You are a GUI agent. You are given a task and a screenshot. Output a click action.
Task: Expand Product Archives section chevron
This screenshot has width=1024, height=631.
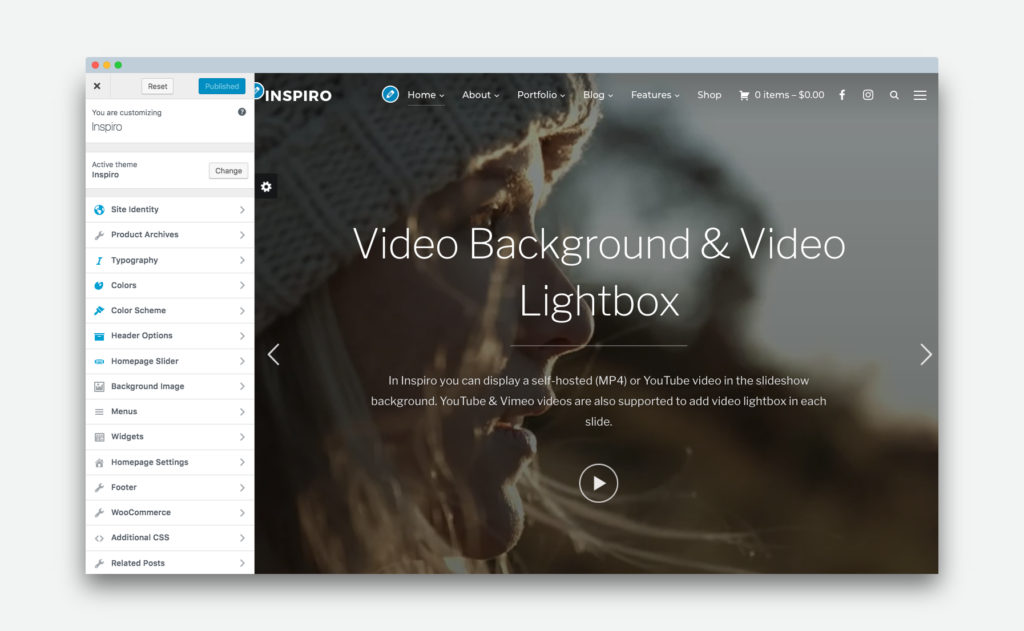point(242,235)
